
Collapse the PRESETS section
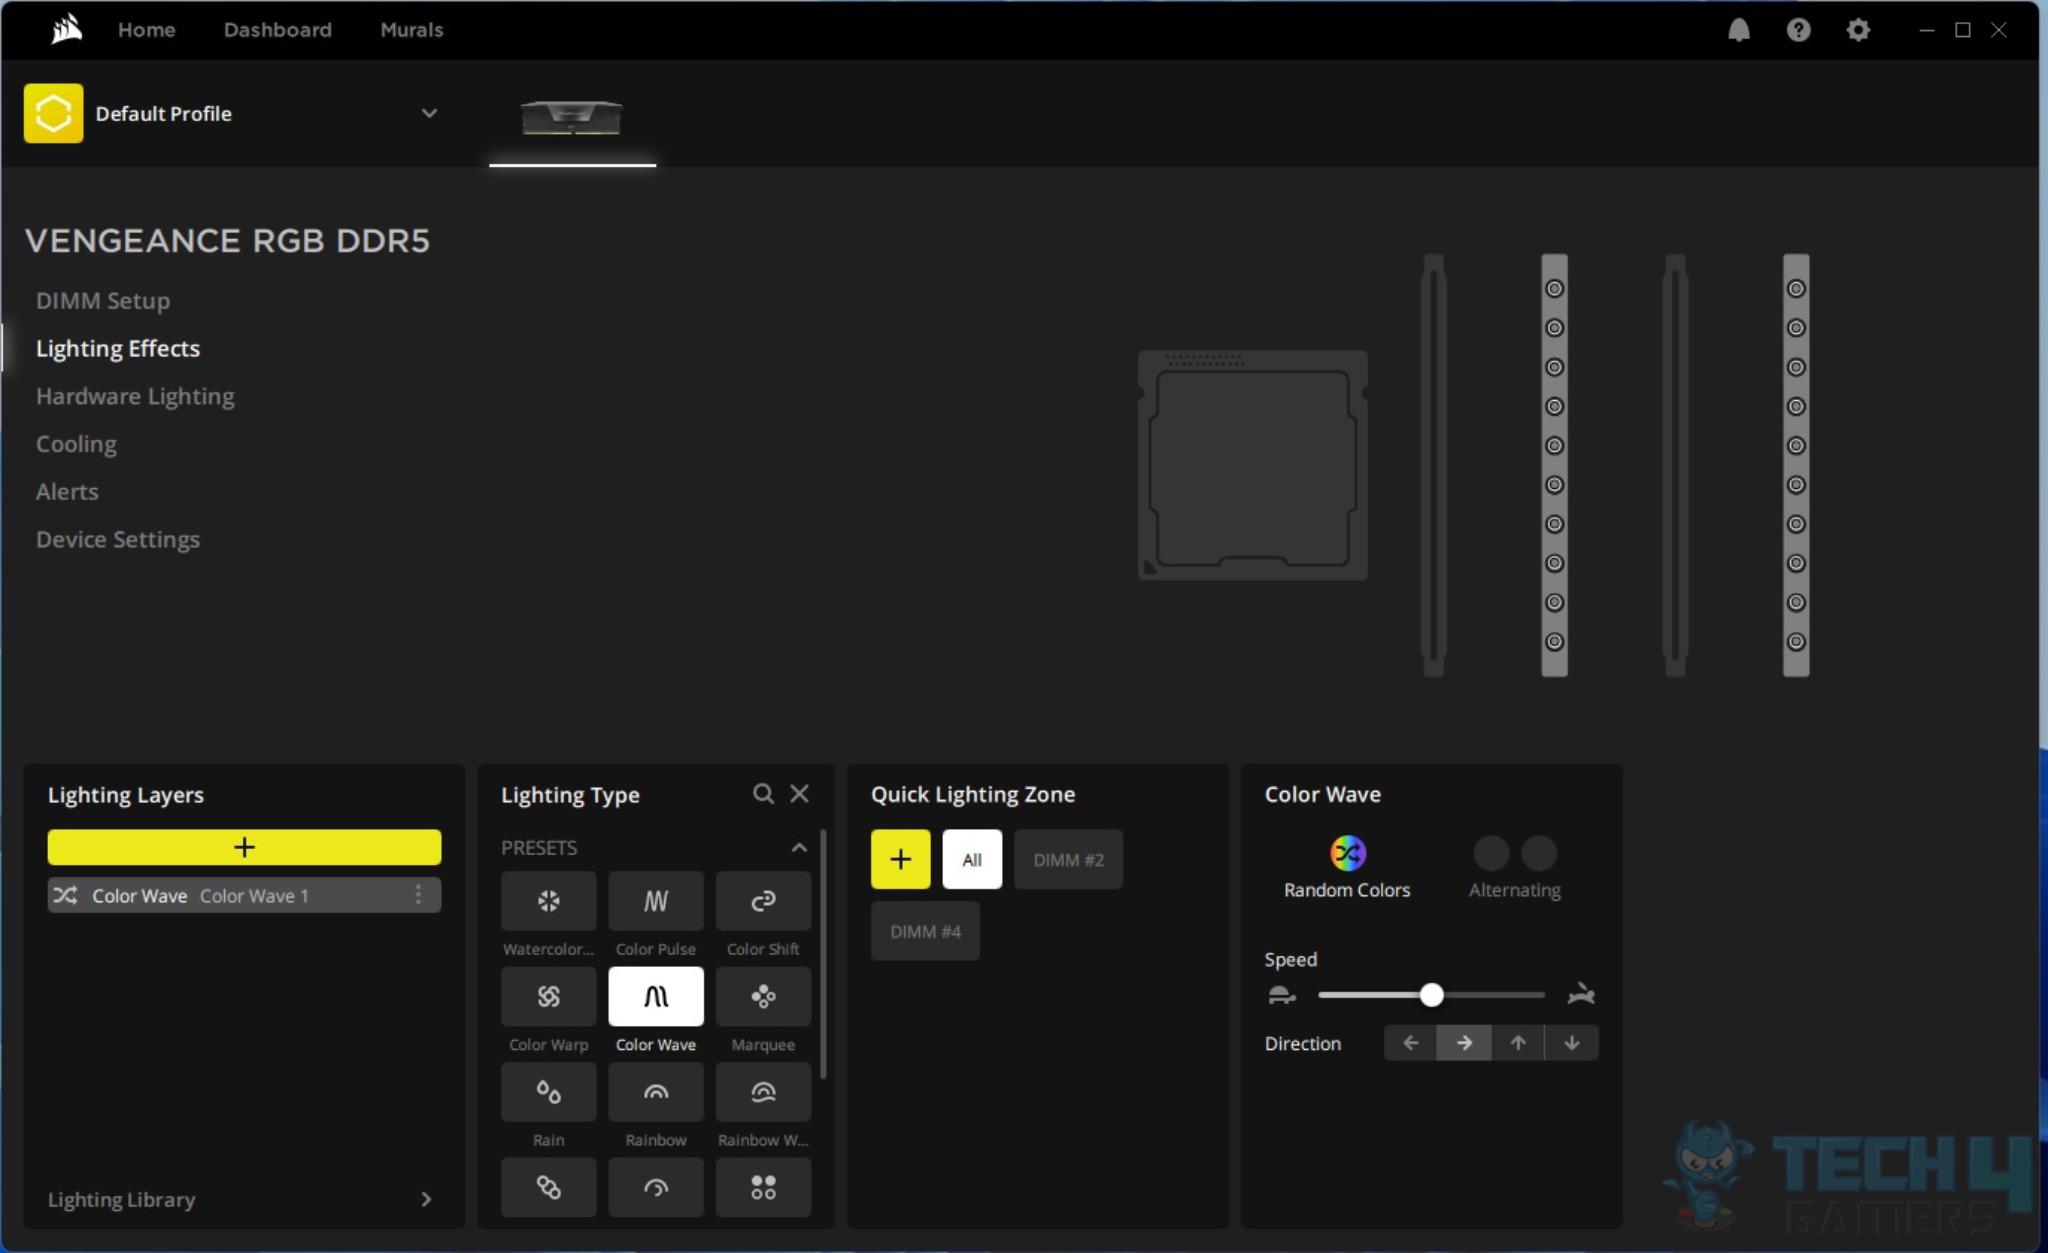click(799, 848)
